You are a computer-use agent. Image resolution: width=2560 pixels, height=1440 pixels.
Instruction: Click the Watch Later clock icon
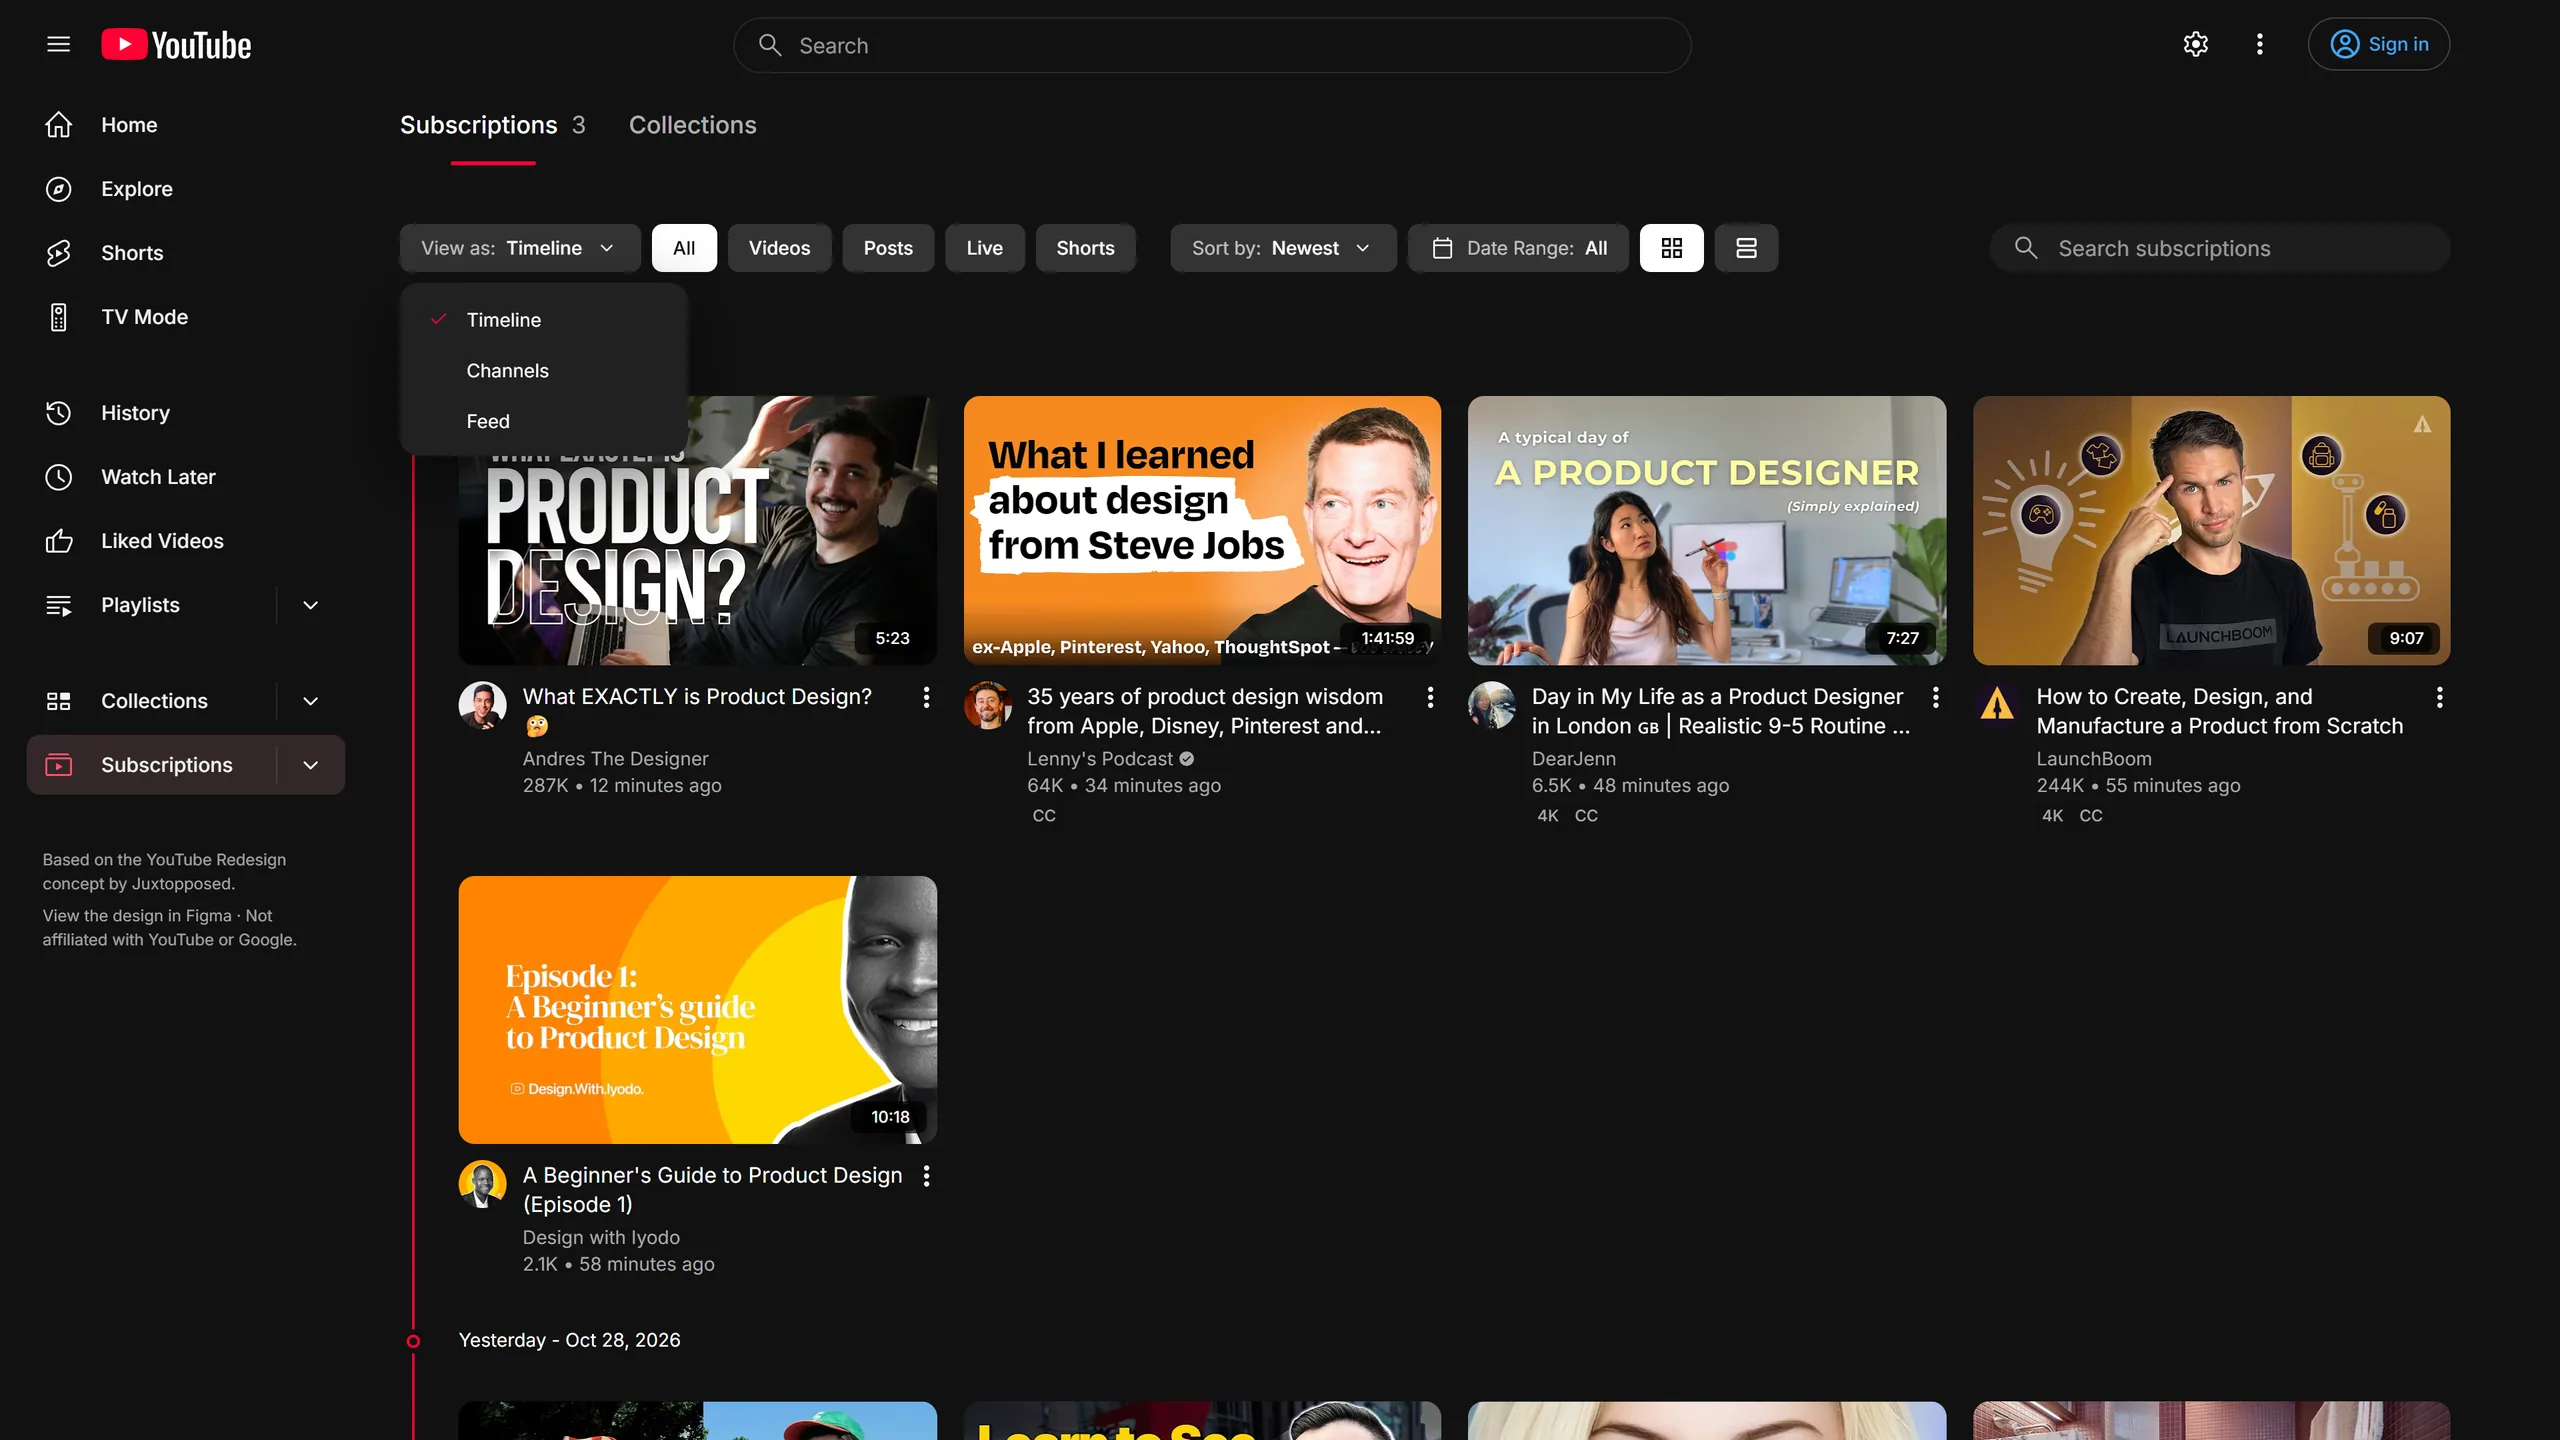[x=58, y=477]
